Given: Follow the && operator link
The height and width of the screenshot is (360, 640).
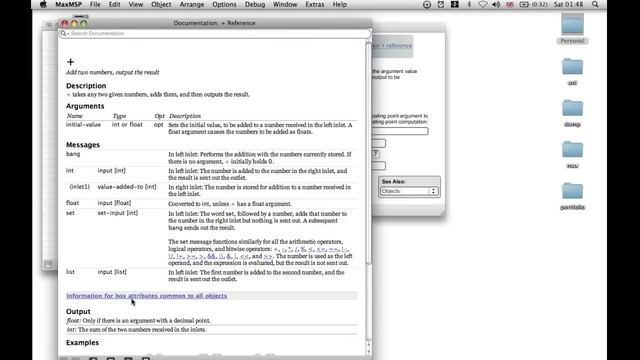Looking at the screenshot, I should [x=211, y=256].
